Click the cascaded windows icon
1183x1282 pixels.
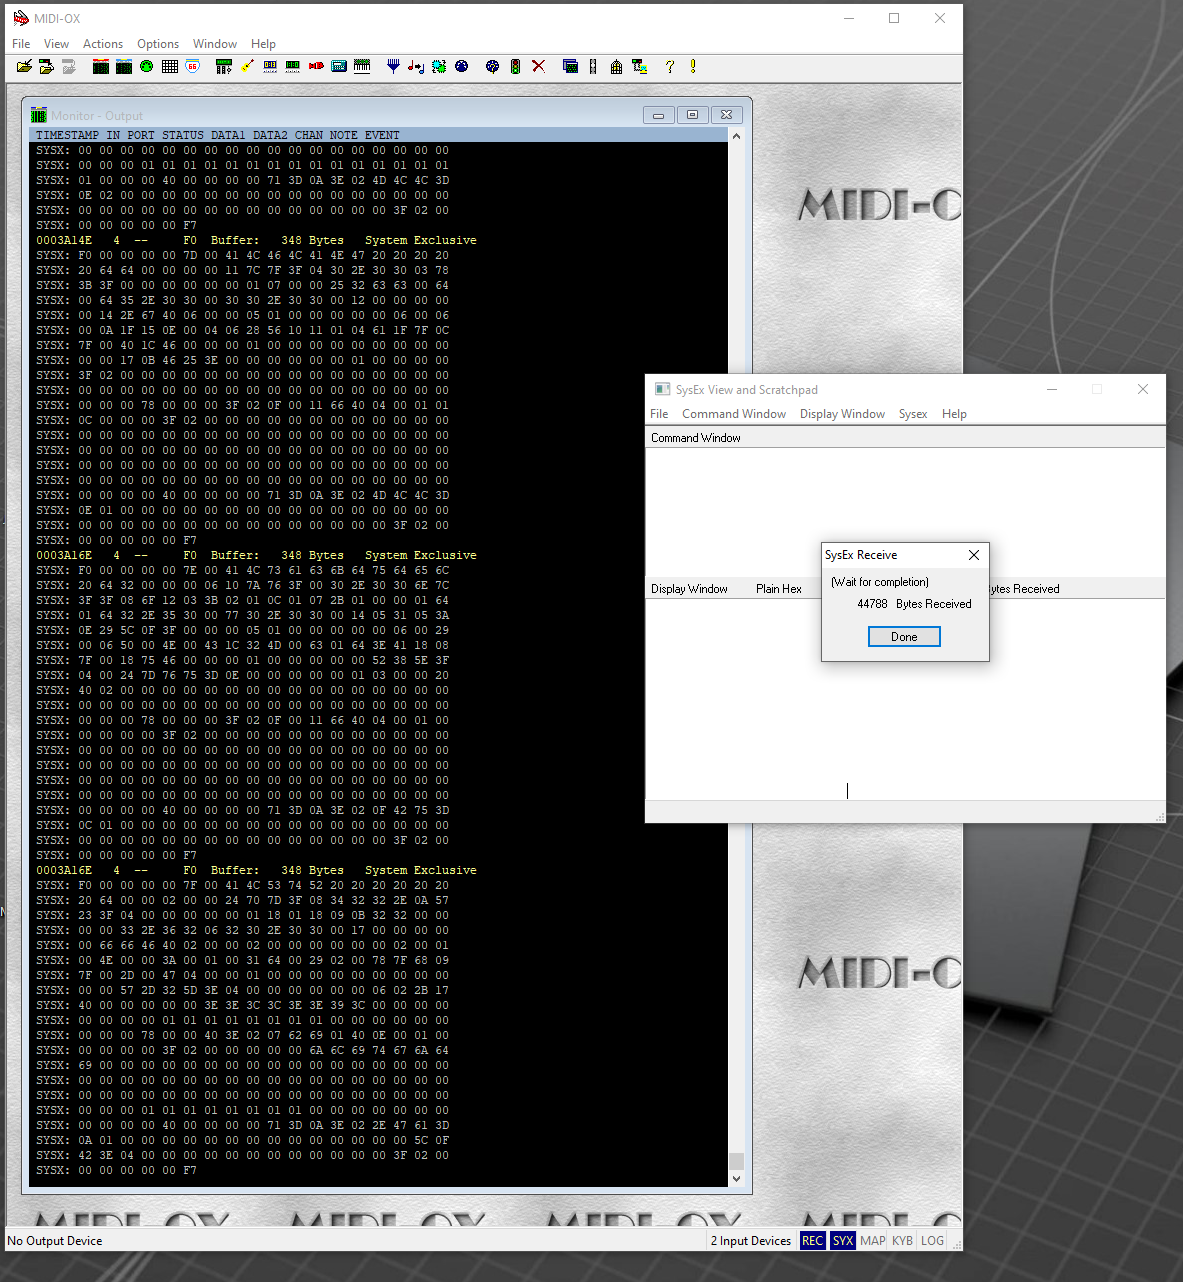pyautogui.click(x=570, y=67)
